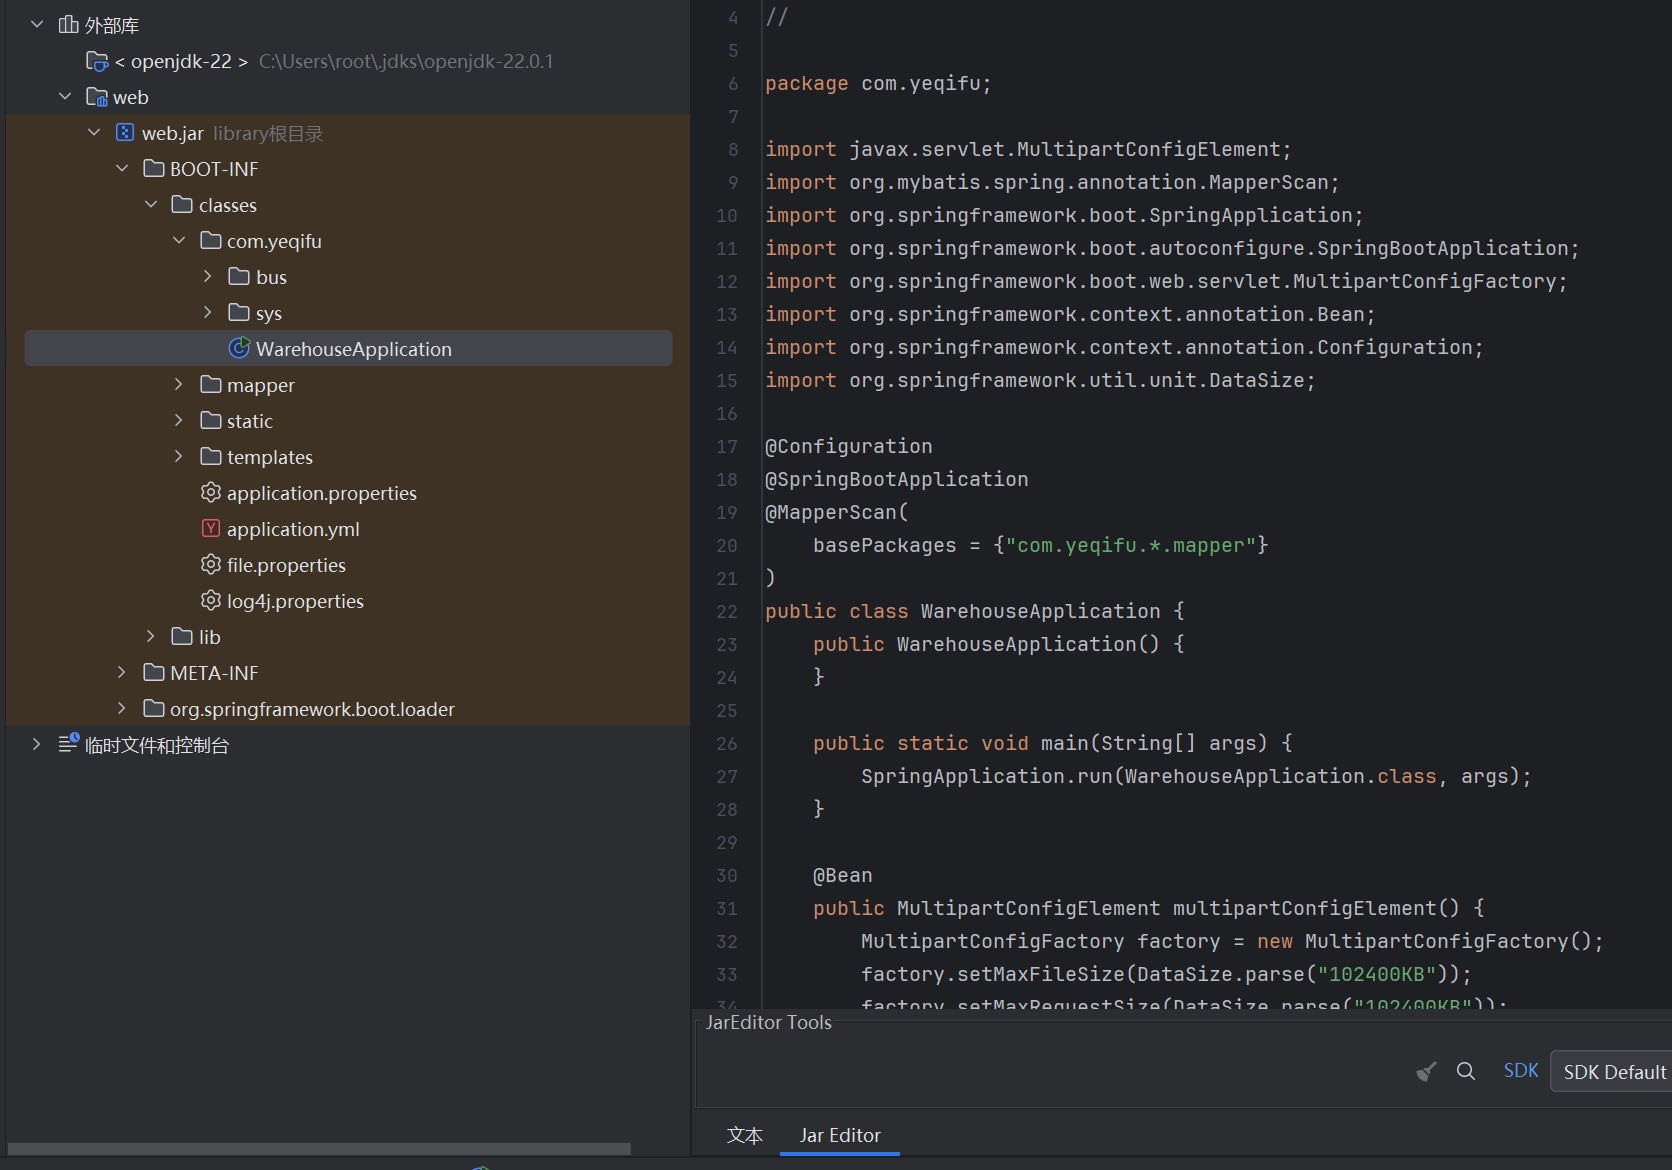The height and width of the screenshot is (1170, 1672).
Task: Expand the sys folder
Action: coord(207,312)
